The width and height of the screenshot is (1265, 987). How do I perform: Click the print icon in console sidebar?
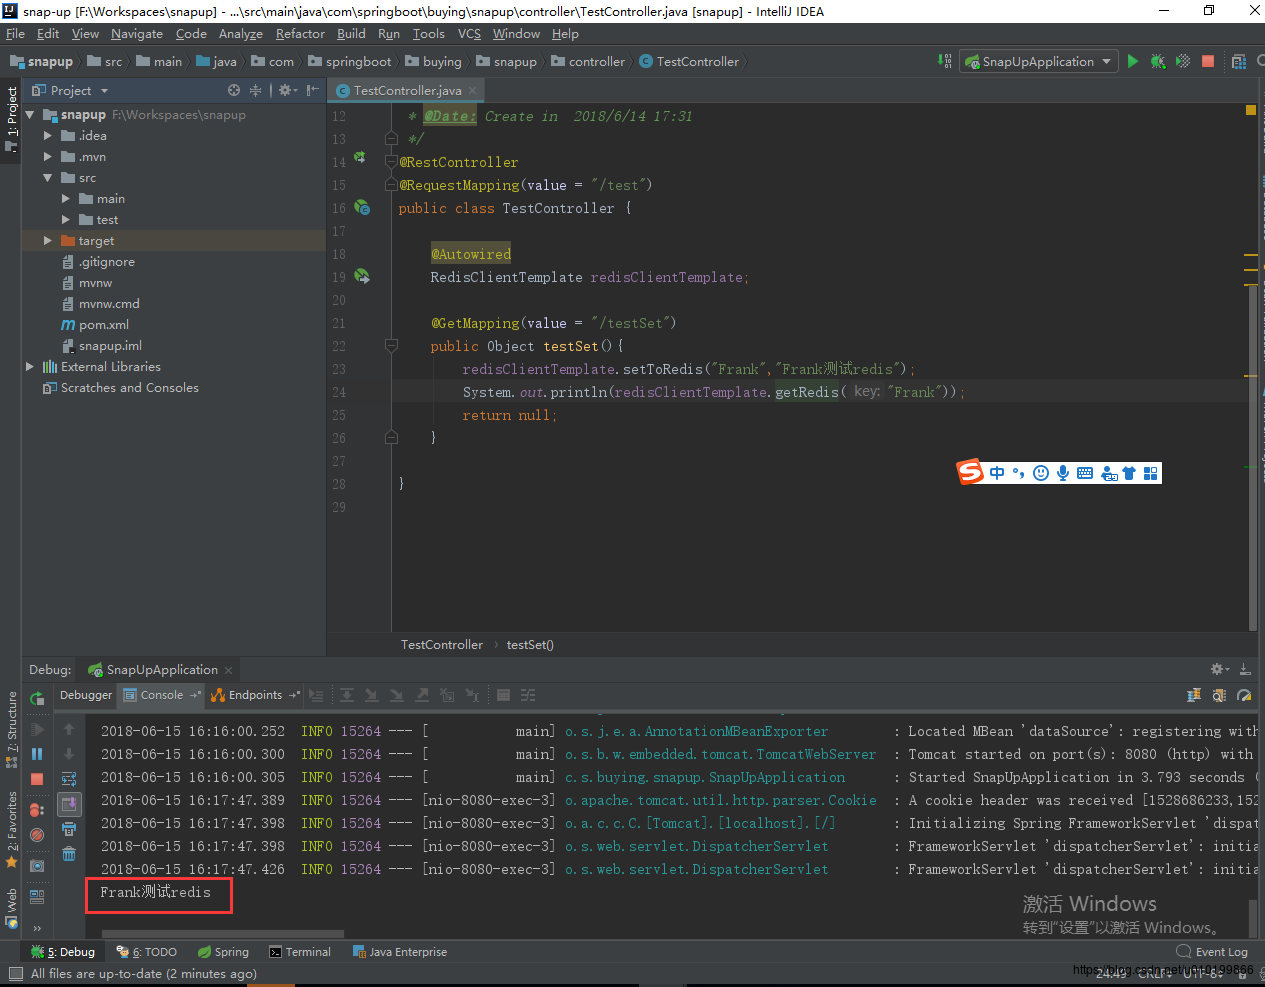point(69,829)
